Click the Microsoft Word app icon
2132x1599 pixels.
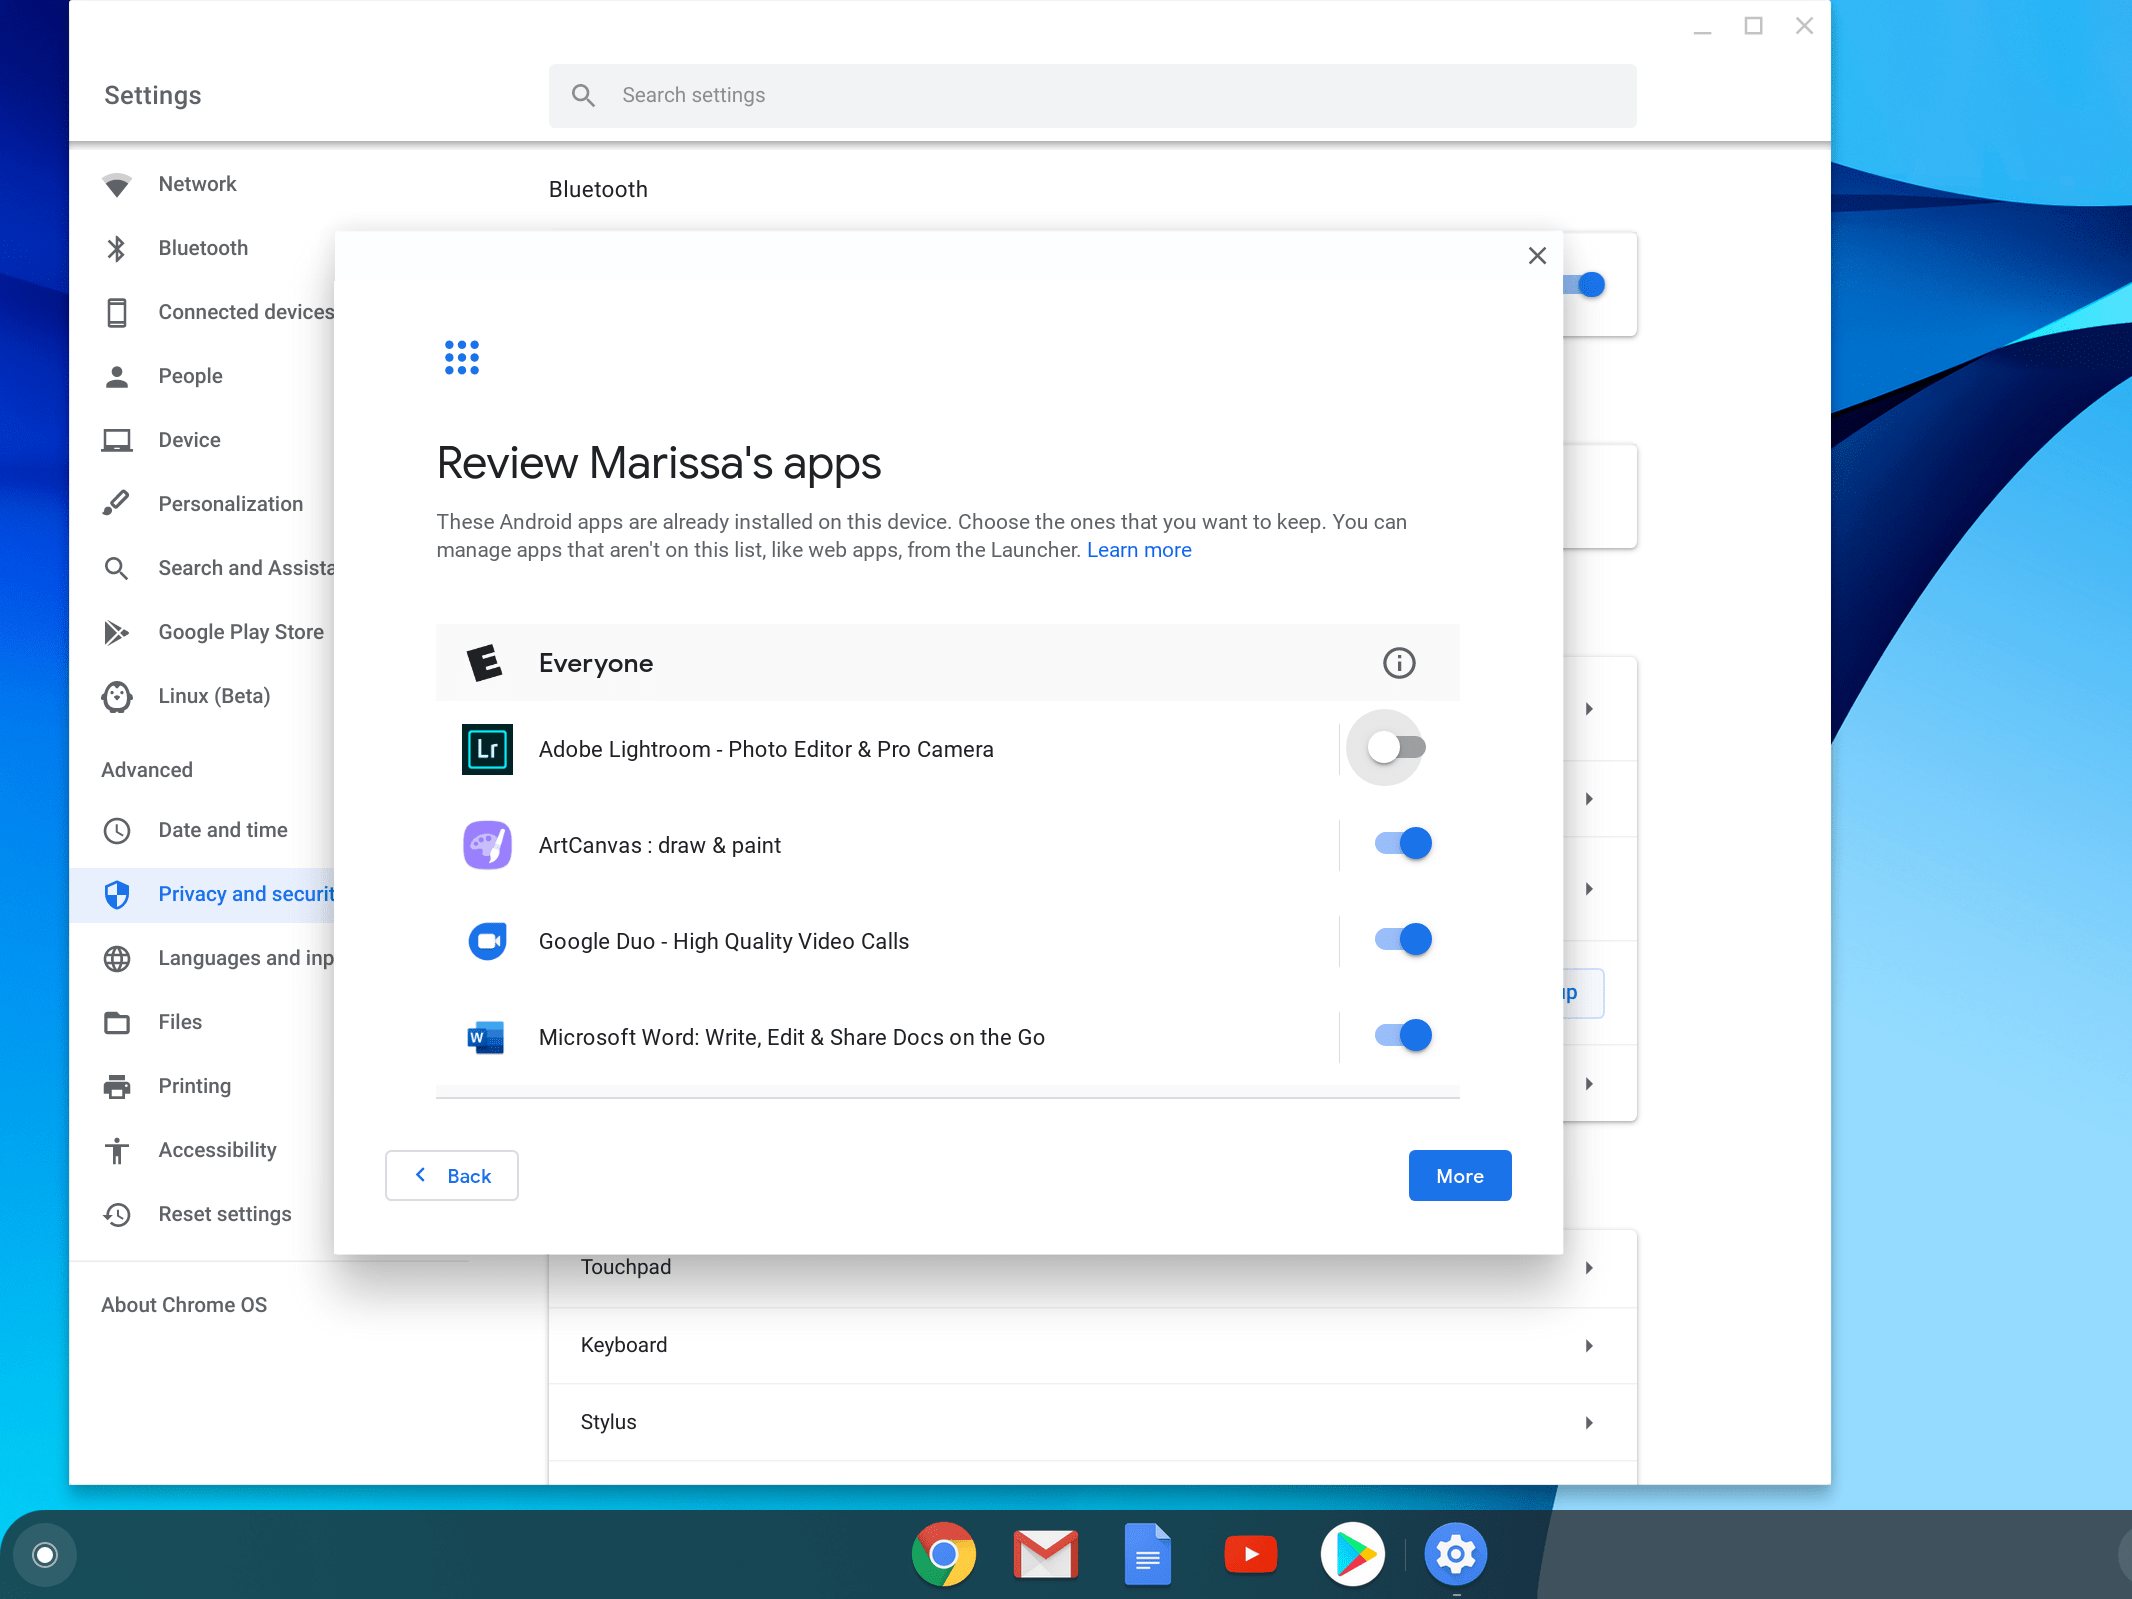[x=487, y=1037]
